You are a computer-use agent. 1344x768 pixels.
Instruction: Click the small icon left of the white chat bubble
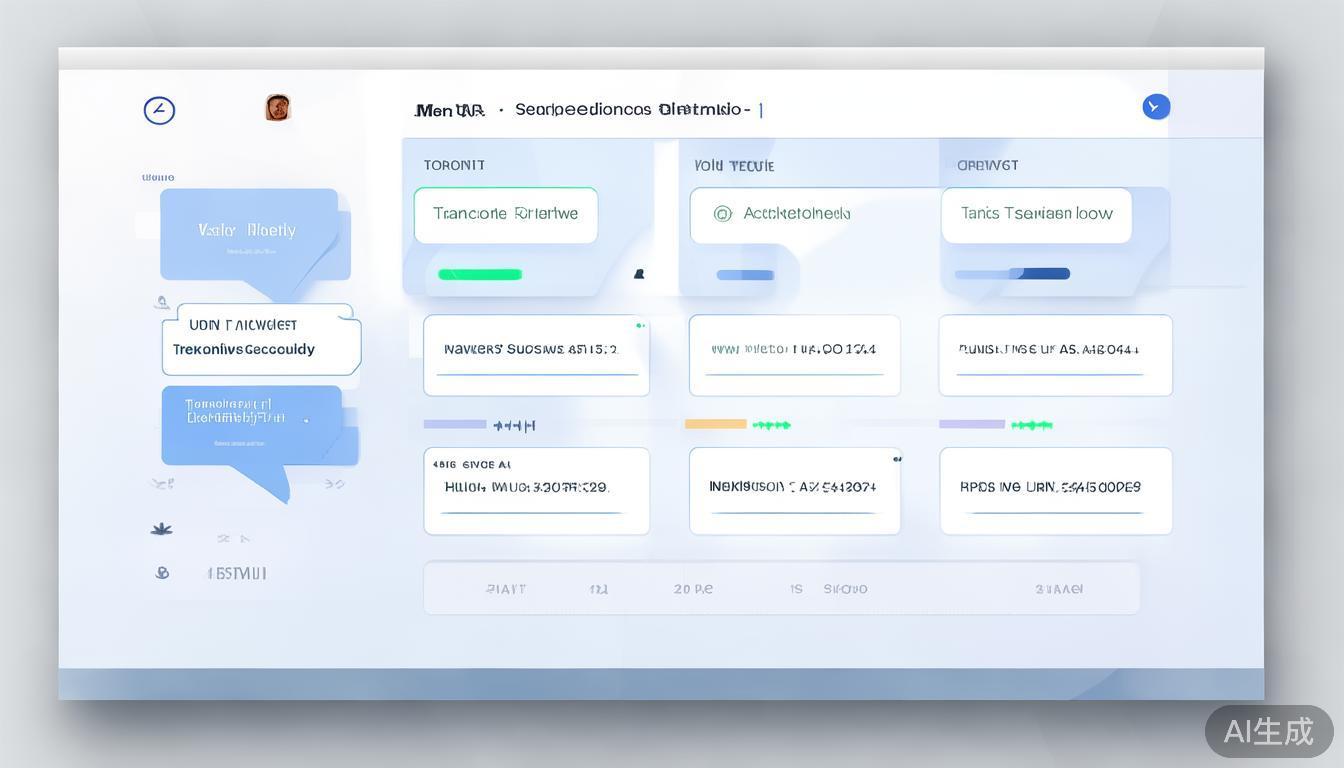point(162,302)
